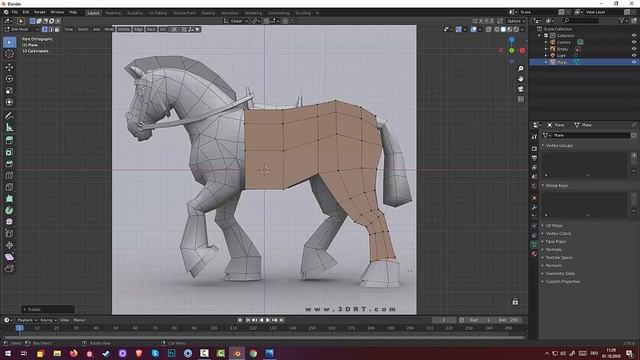Click the green Y axis gizmo
640x360 pixels.
511,51
